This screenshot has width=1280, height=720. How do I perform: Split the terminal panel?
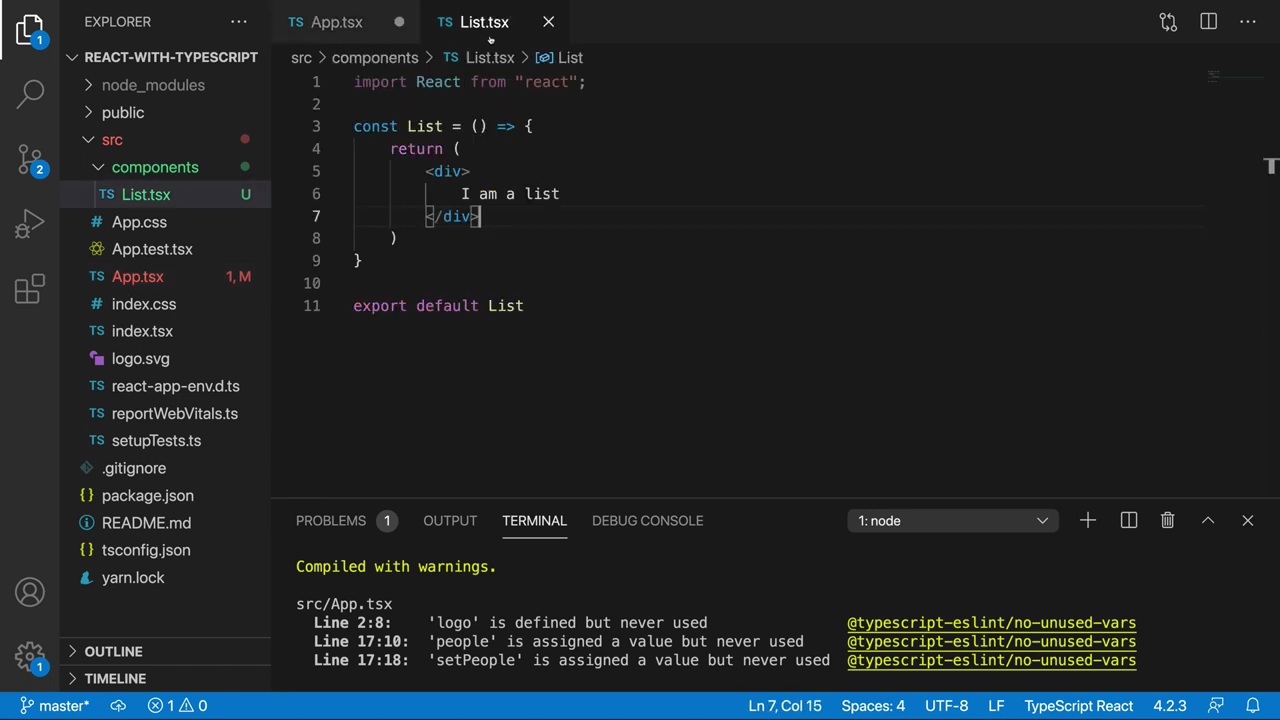click(x=1128, y=520)
